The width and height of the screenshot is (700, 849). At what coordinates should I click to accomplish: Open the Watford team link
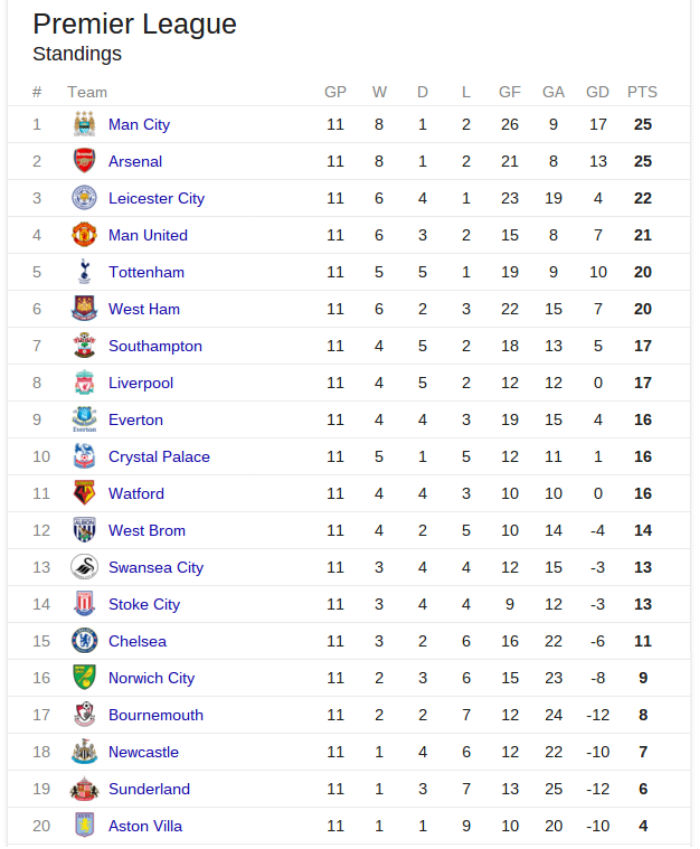(x=136, y=494)
